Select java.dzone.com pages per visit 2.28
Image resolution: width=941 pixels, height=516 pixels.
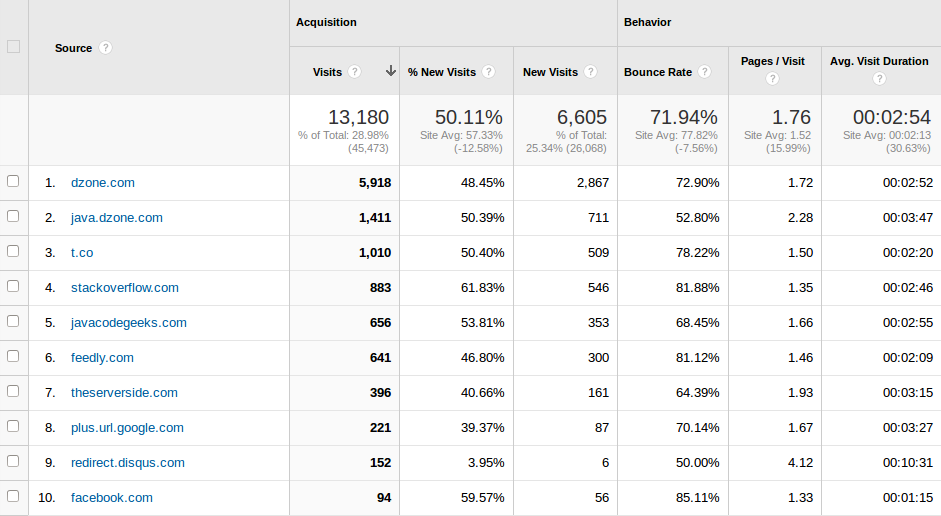click(801, 218)
